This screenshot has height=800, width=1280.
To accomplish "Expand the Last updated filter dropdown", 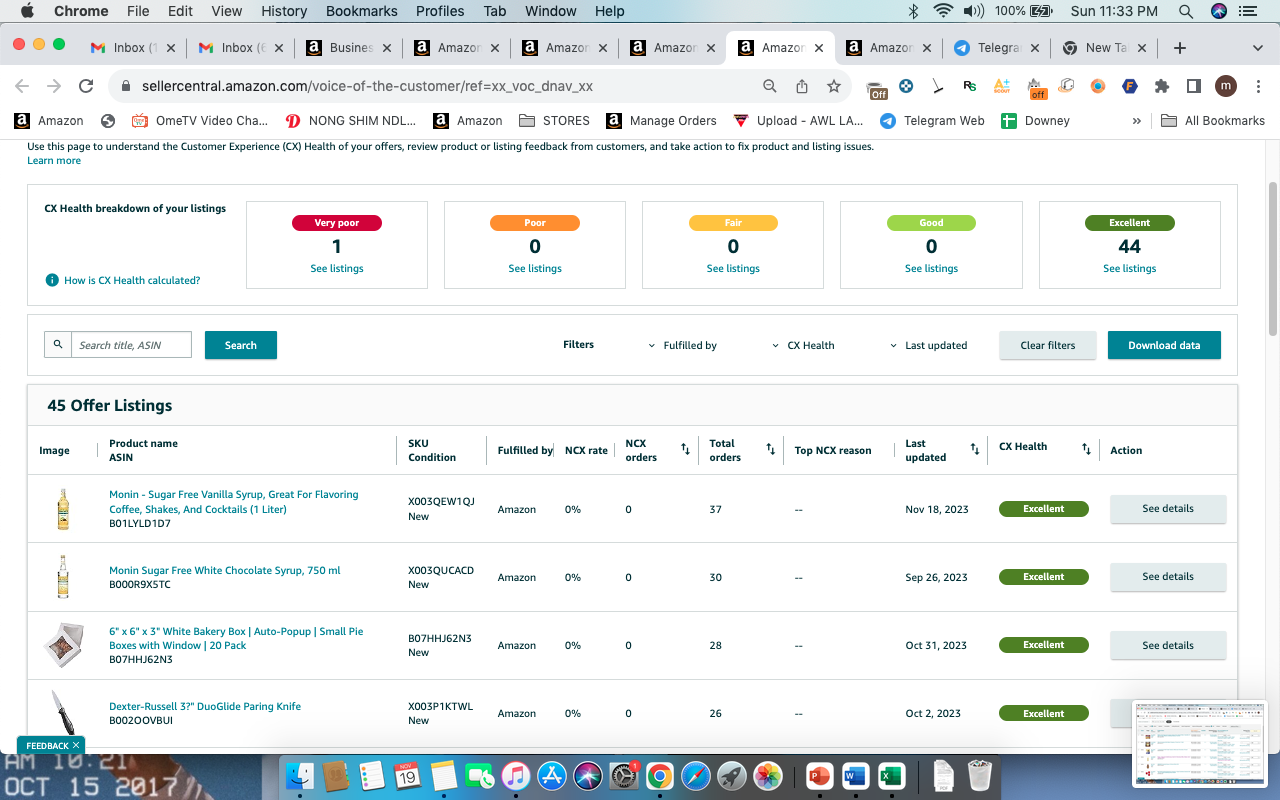I will 929,346.
